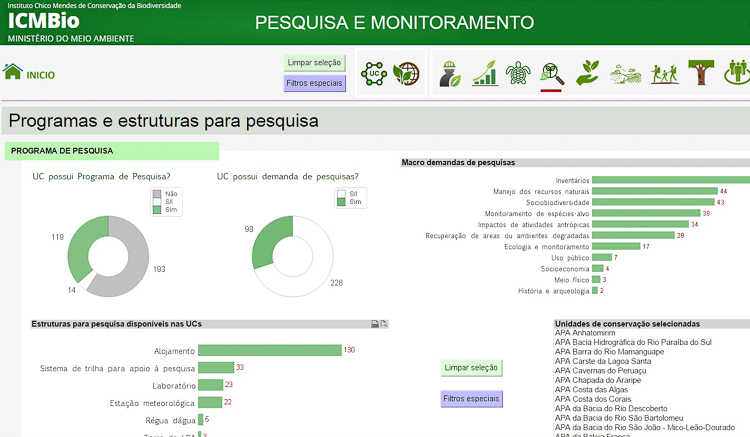Screen dimensions: 750x437
Task: Click the hand holding plant icon
Action: (589, 73)
